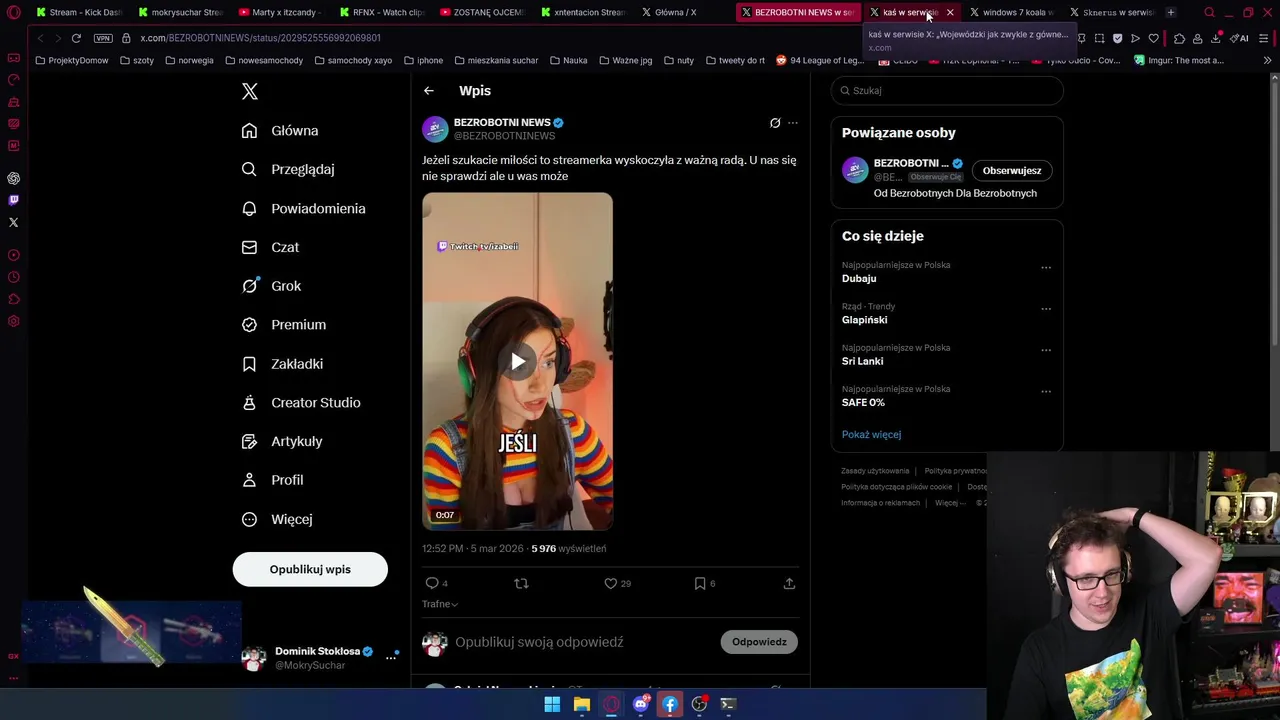Go back with the Wpis arrow
This screenshot has height=720, width=1280.
(x=429, y=91)
